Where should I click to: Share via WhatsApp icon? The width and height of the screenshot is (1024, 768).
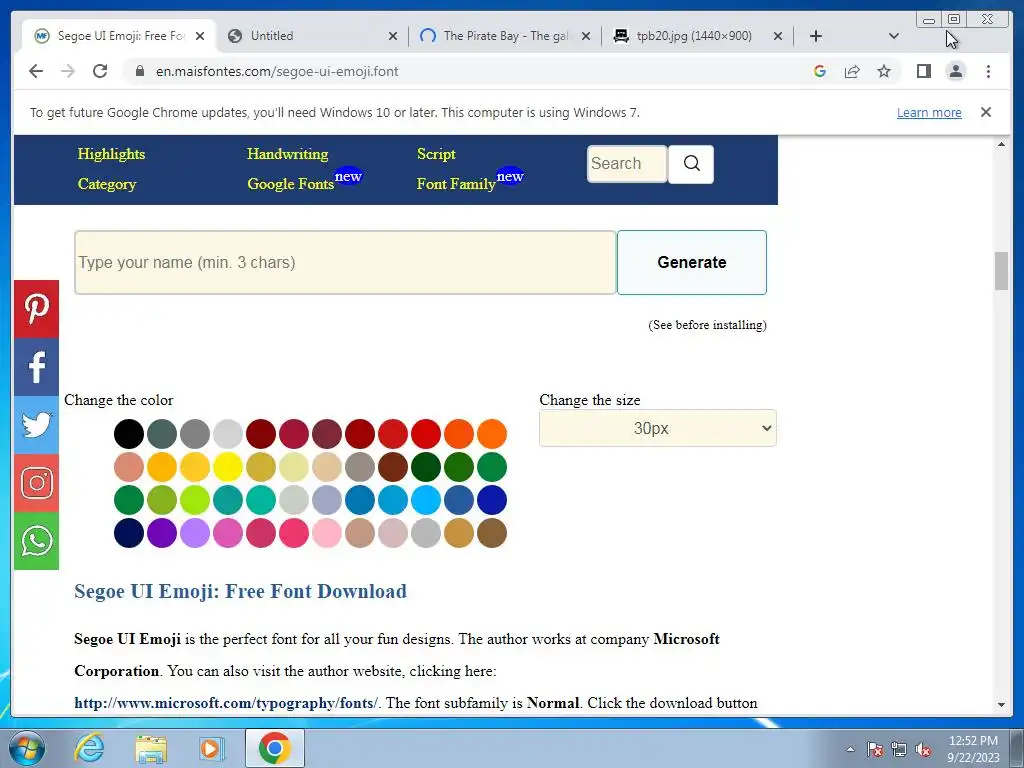click(37, 541)
